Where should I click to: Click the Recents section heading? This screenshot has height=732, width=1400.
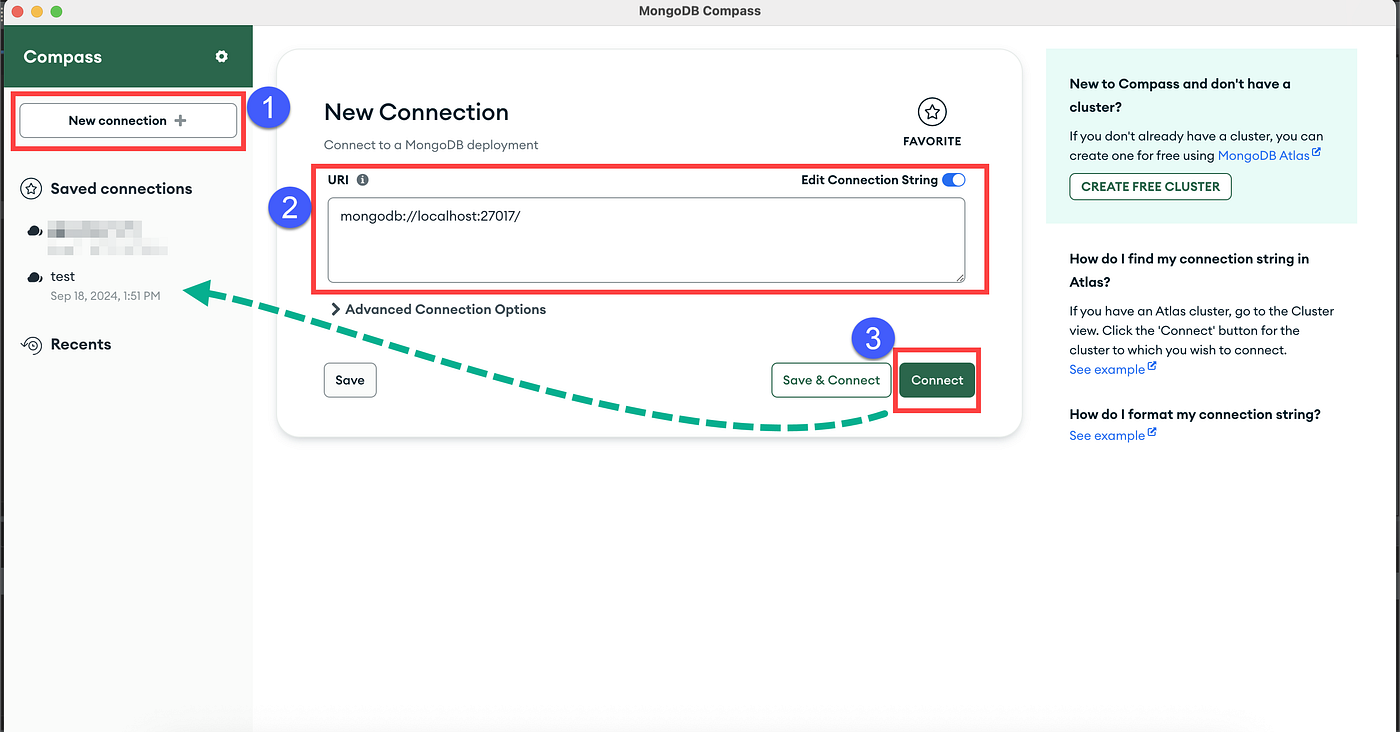(x=81, y=344)
